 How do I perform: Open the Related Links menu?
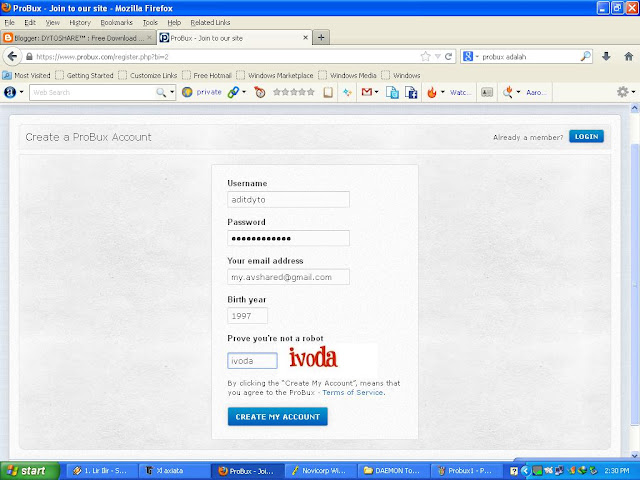point(210,22)
